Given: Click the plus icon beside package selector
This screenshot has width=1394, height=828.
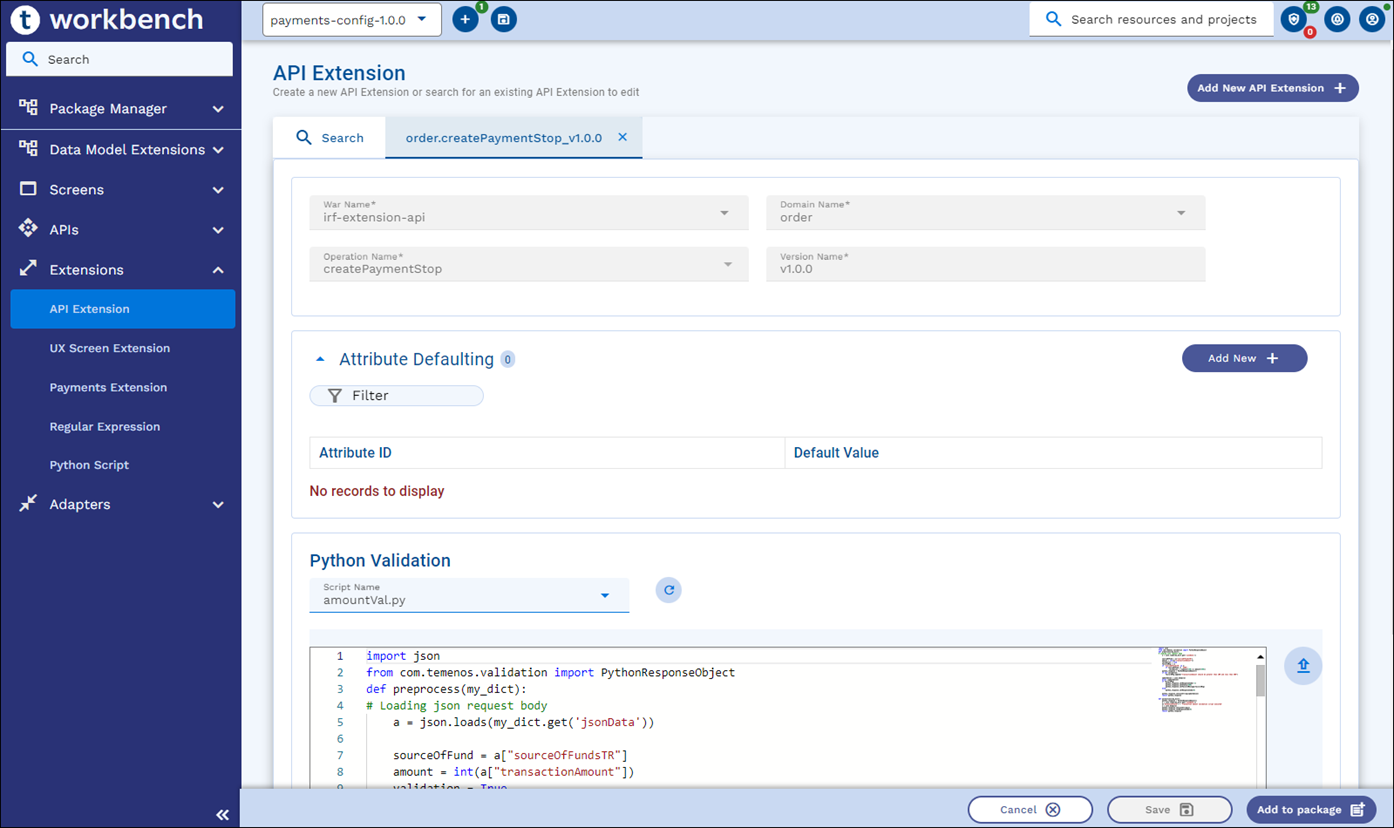Looking at the screenshot, I should [x=465, y=19].
